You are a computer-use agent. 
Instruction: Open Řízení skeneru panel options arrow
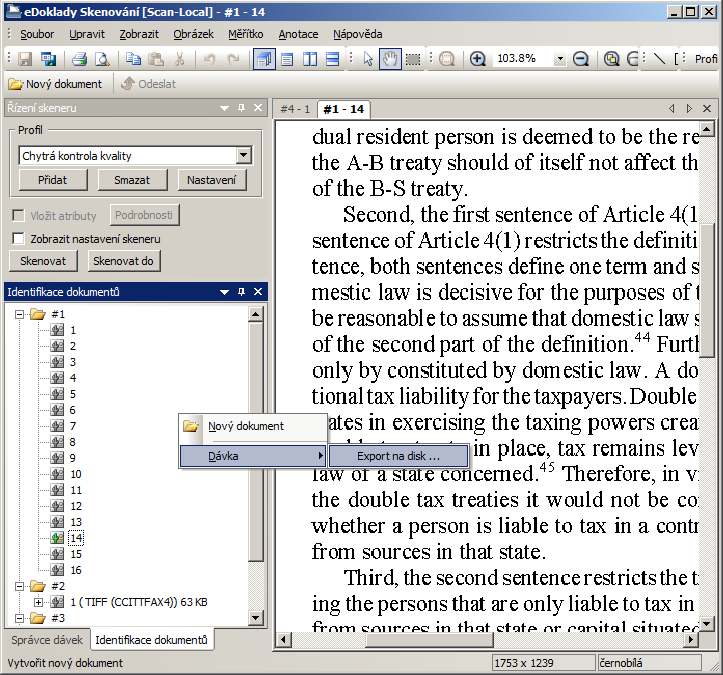[225, 108]
